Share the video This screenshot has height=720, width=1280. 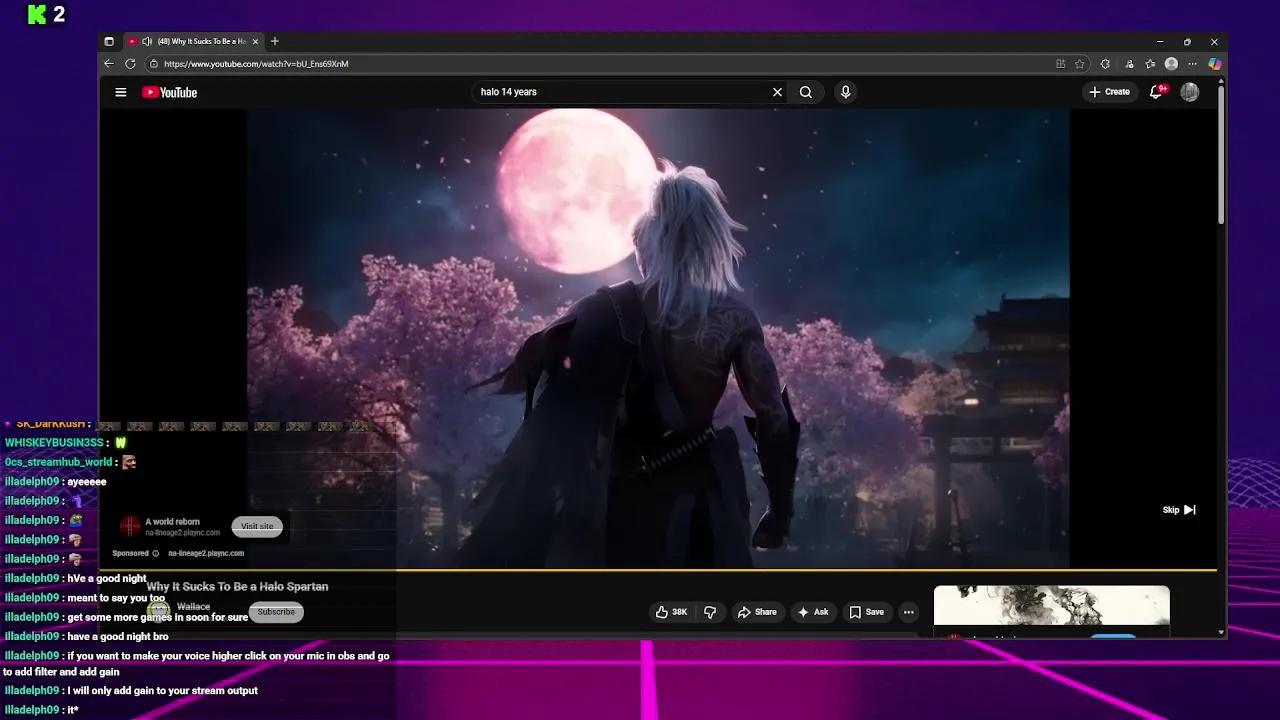point(757,612)
